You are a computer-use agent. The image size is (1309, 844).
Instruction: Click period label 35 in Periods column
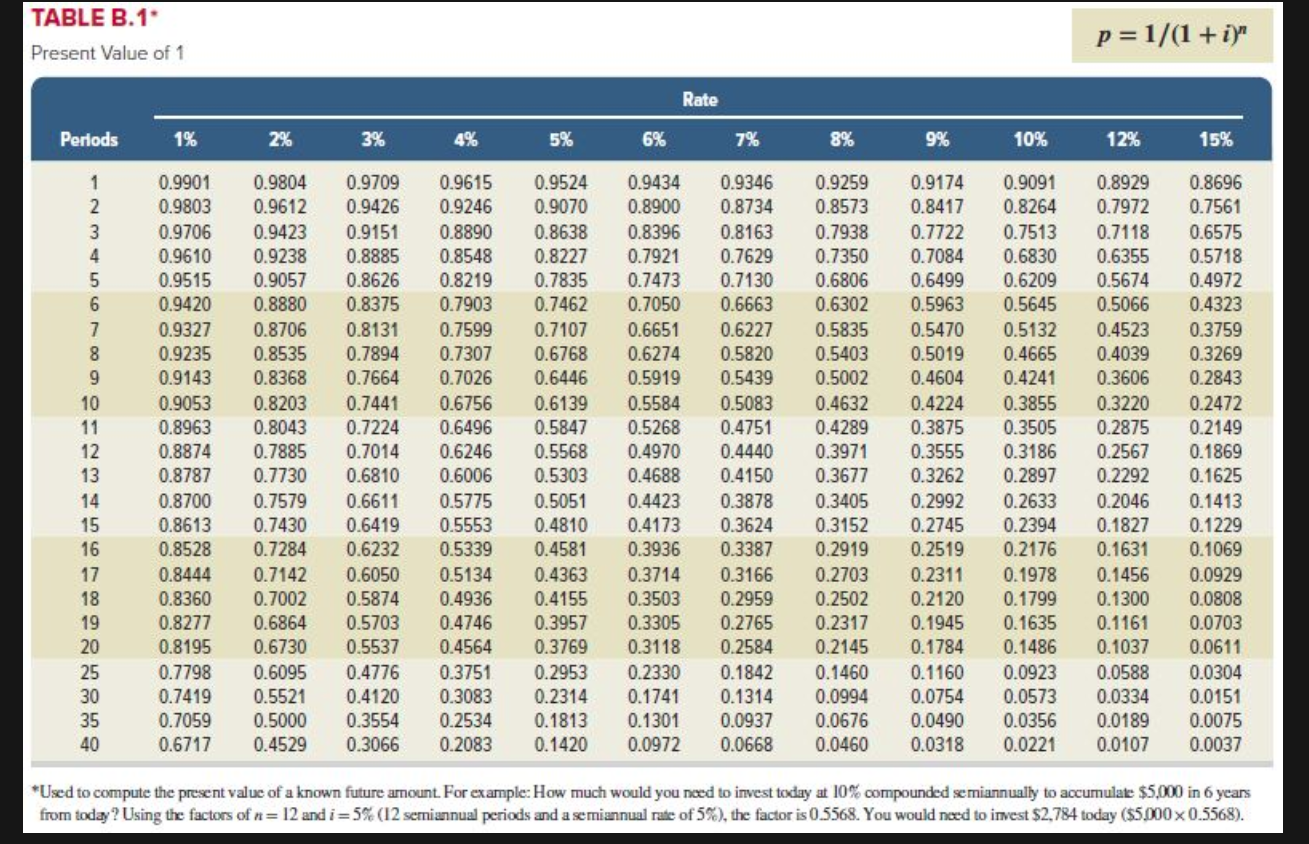click(x=90, y=721)
